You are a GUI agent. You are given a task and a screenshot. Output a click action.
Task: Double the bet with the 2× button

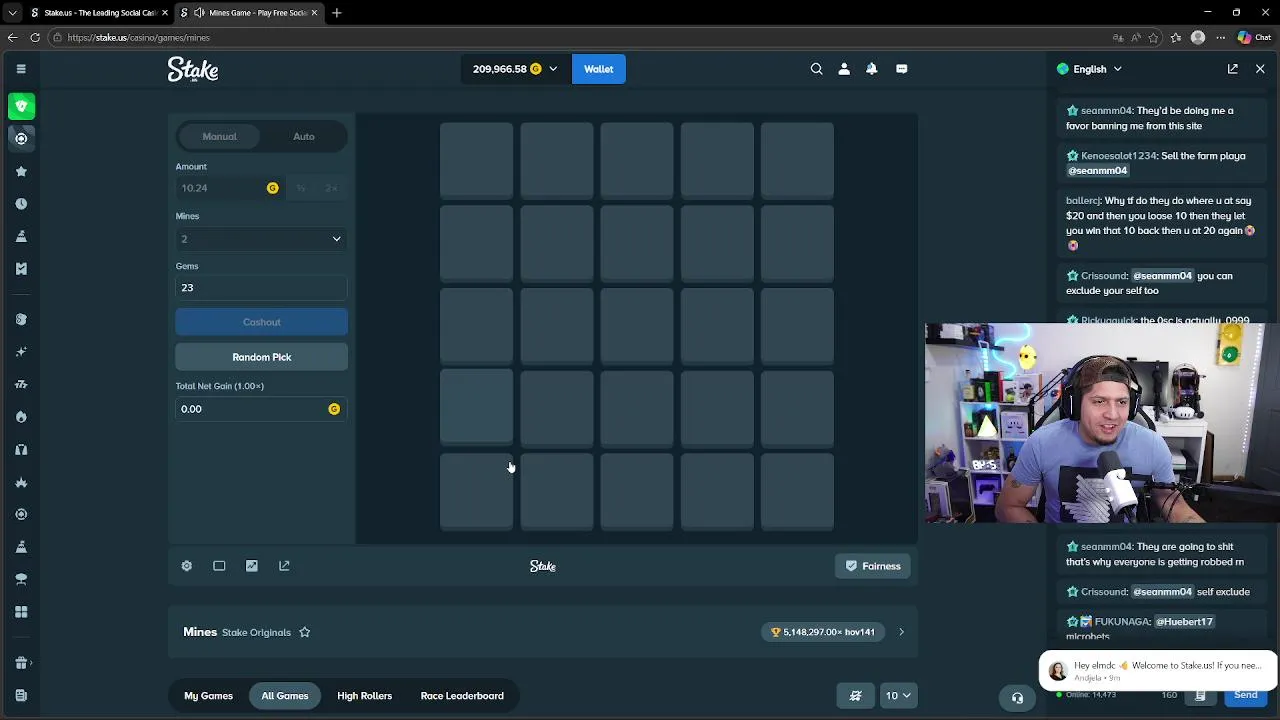point(331,188)
